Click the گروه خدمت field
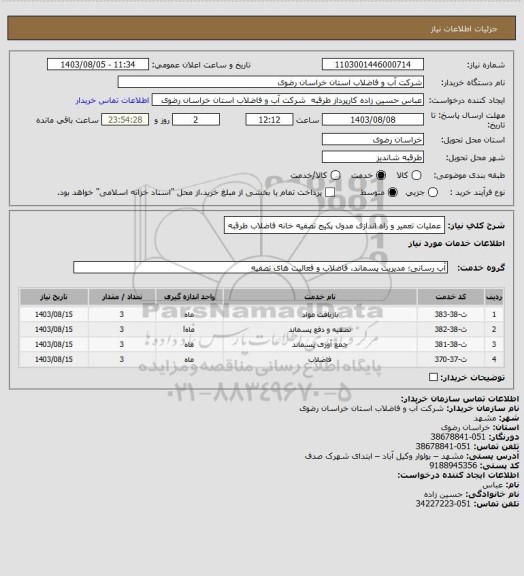Viewport: 524px width, 576px height. click(260, 268)
